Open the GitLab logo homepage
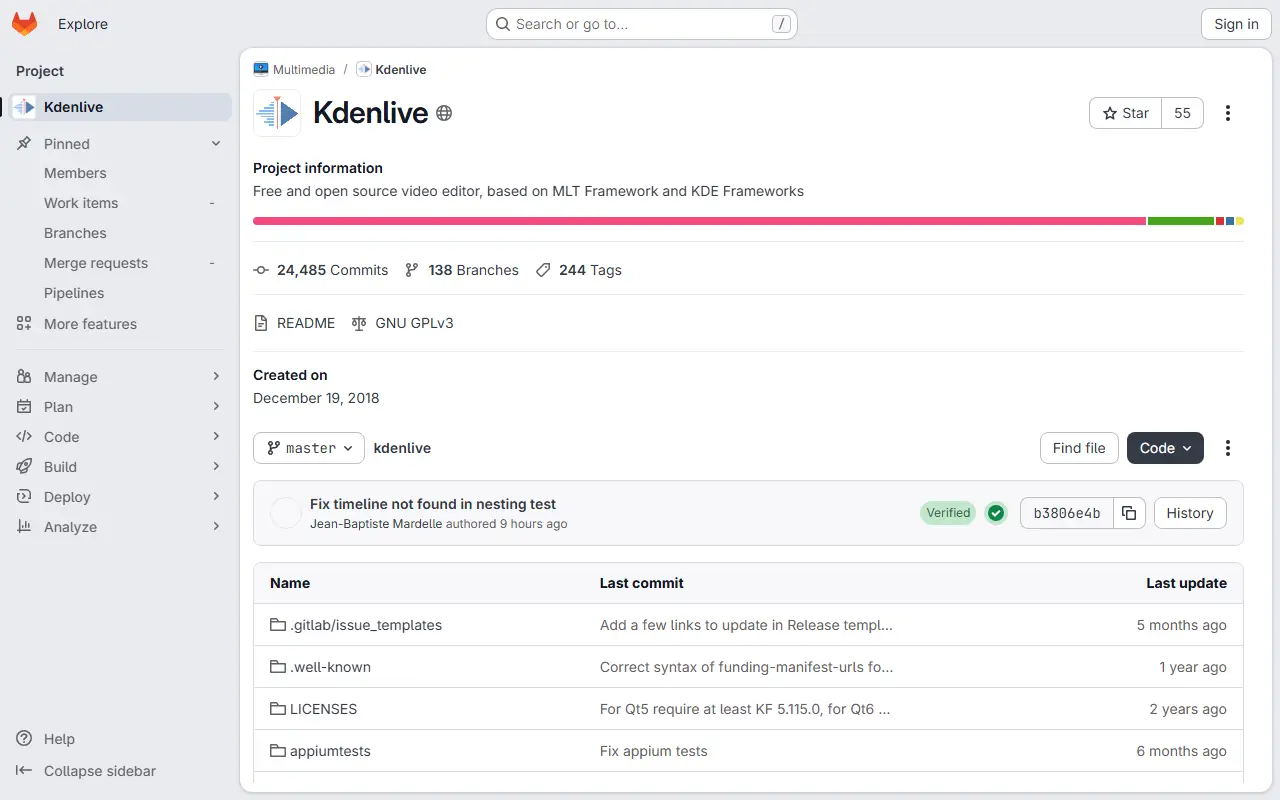1280x800 pixels. (24, 24)
